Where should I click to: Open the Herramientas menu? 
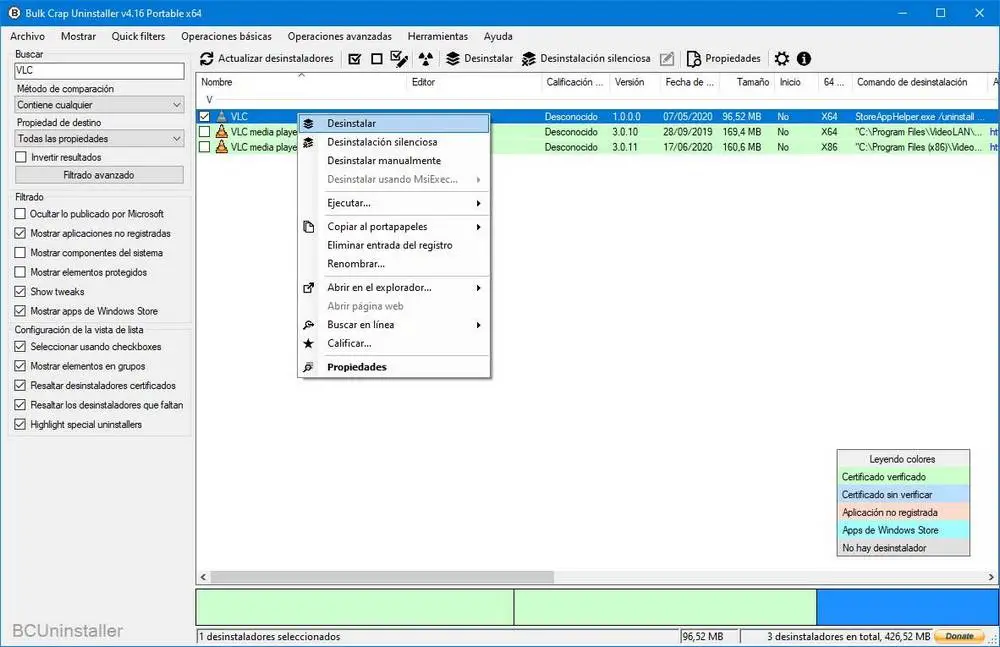(x=438, y=36)
